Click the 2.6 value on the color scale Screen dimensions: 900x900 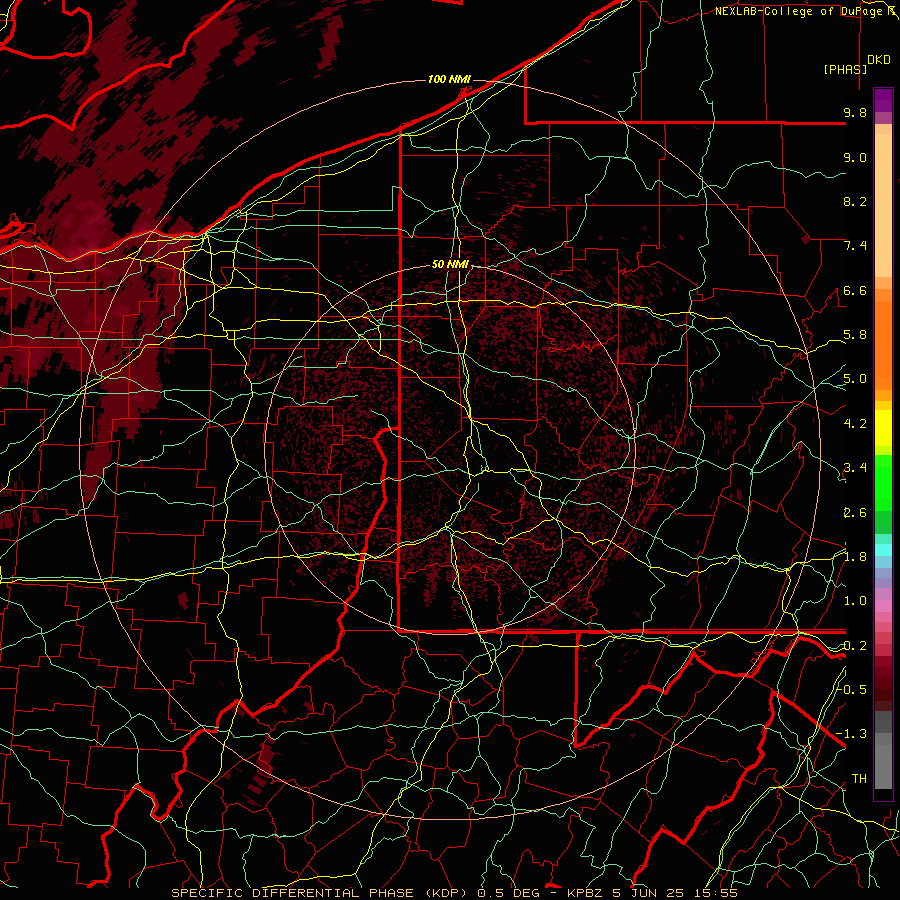tap(855, 513)
